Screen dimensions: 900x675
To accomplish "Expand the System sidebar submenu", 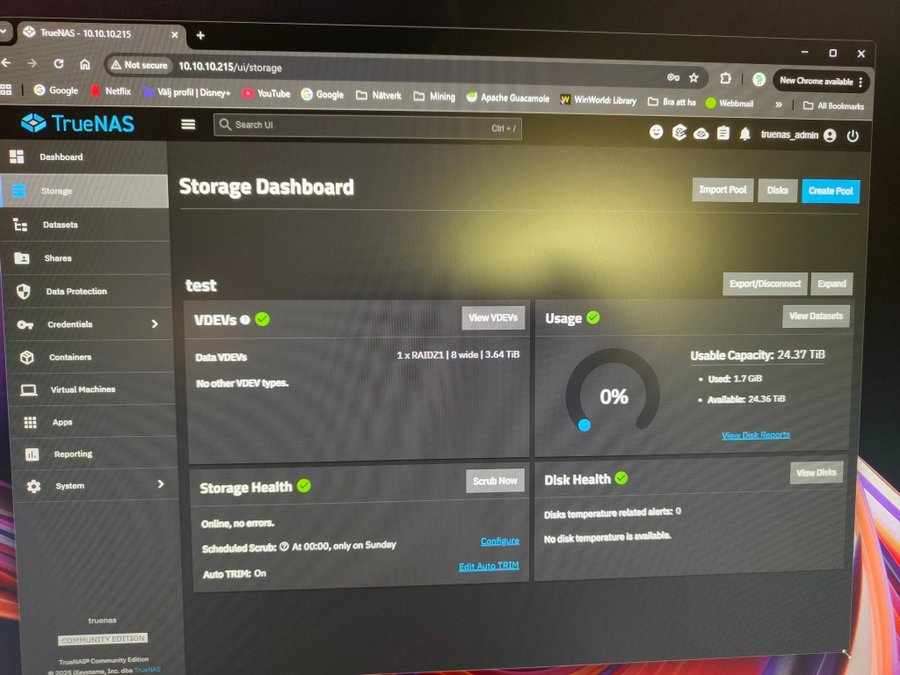I will pos(160,484).
